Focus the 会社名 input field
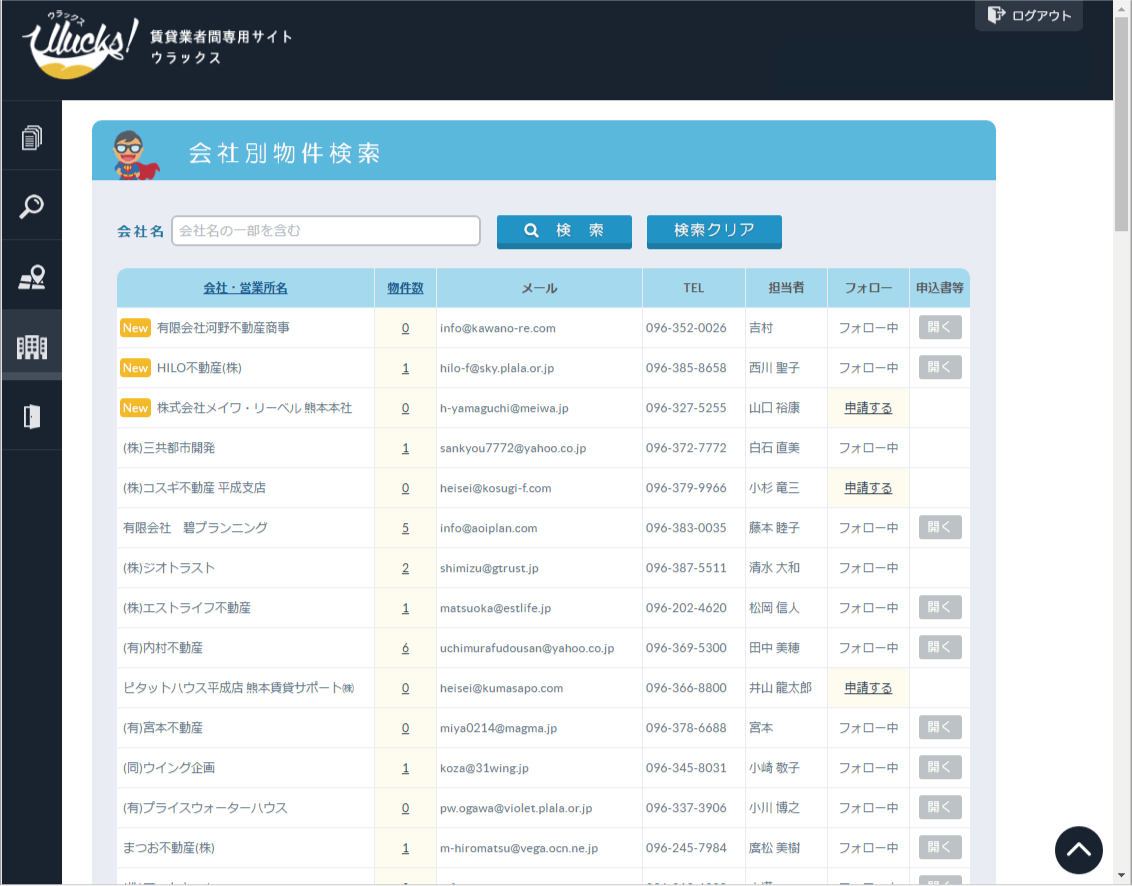Viewport: 1132px width, 886px height. point(326,231)
